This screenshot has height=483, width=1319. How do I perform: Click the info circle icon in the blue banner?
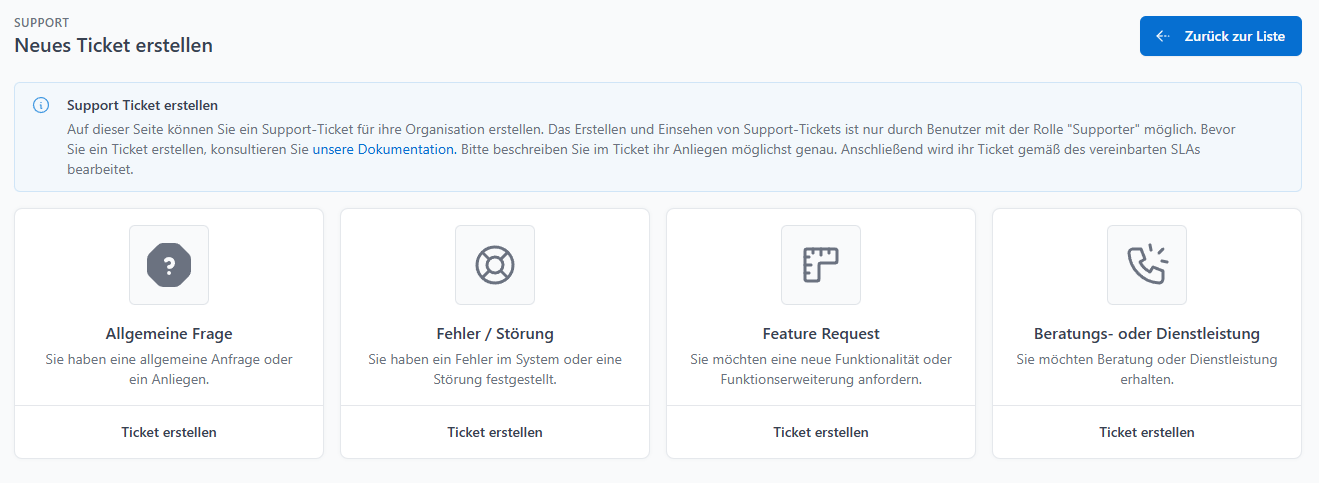click(41, 105)
